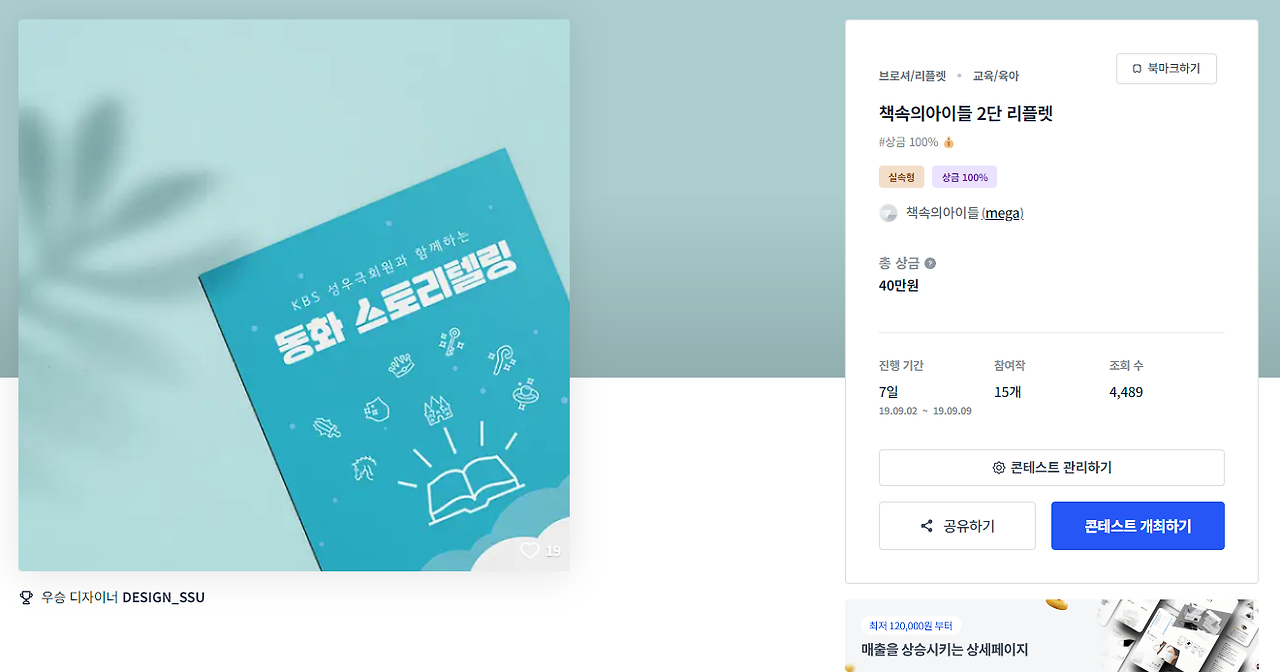Click the gear icon in 콘테스트 관리하기
The image size is (1280, 672).
click(x=998, y=468)
